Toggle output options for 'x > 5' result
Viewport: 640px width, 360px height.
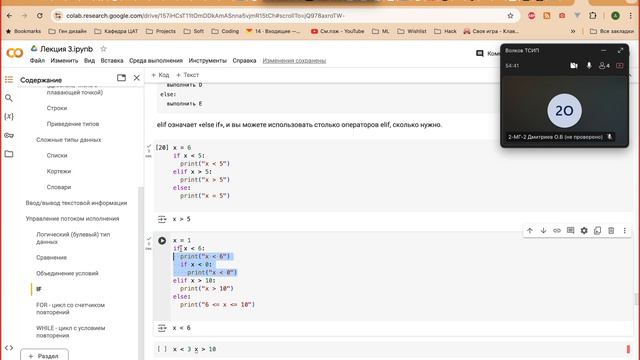162,219
